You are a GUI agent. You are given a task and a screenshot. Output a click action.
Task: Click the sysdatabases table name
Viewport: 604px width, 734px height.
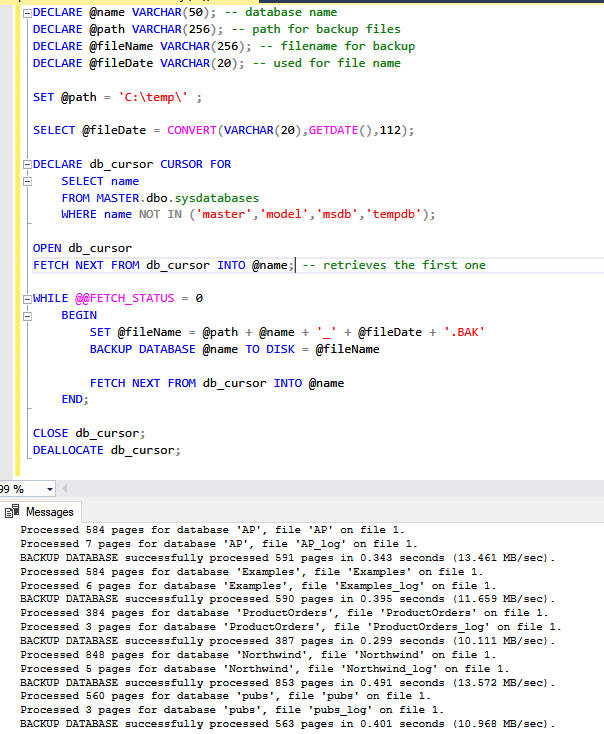217,198
